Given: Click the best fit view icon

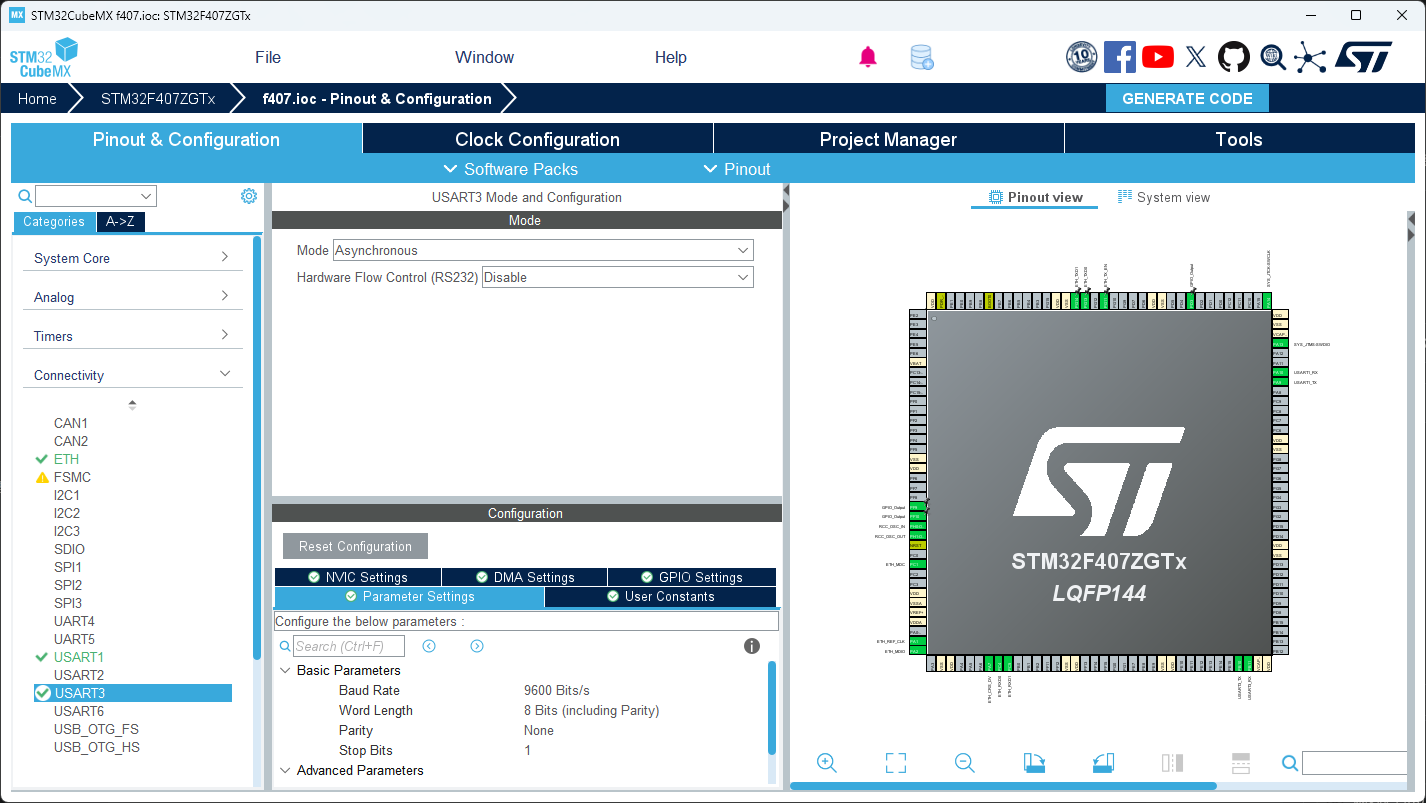Looking at the screenshot, I should (895, 762).
